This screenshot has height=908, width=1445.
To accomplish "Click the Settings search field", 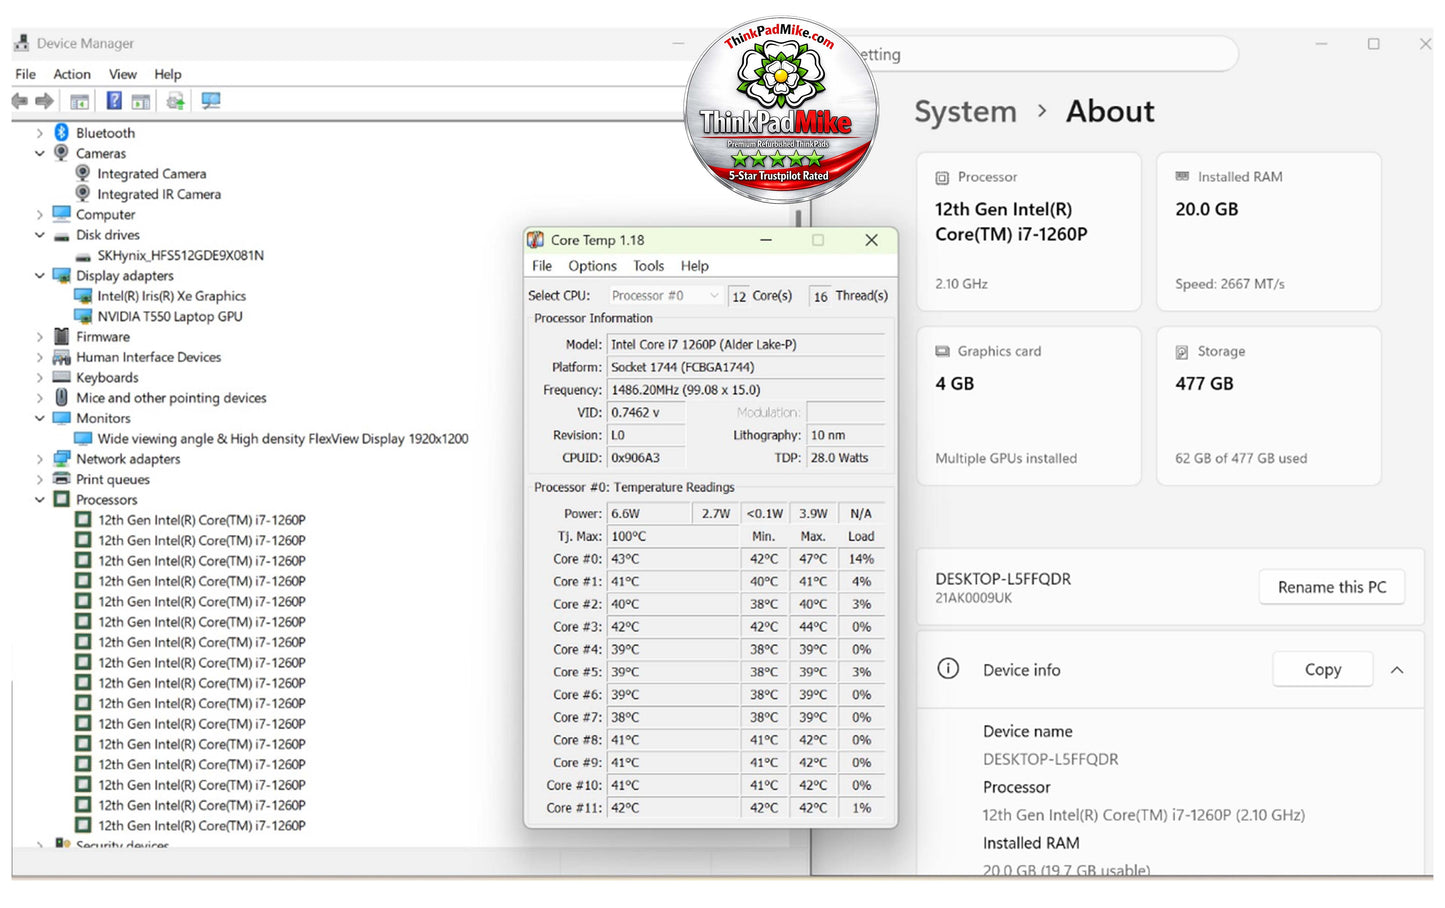I will pyautogui.click(x=1040, y=54).
